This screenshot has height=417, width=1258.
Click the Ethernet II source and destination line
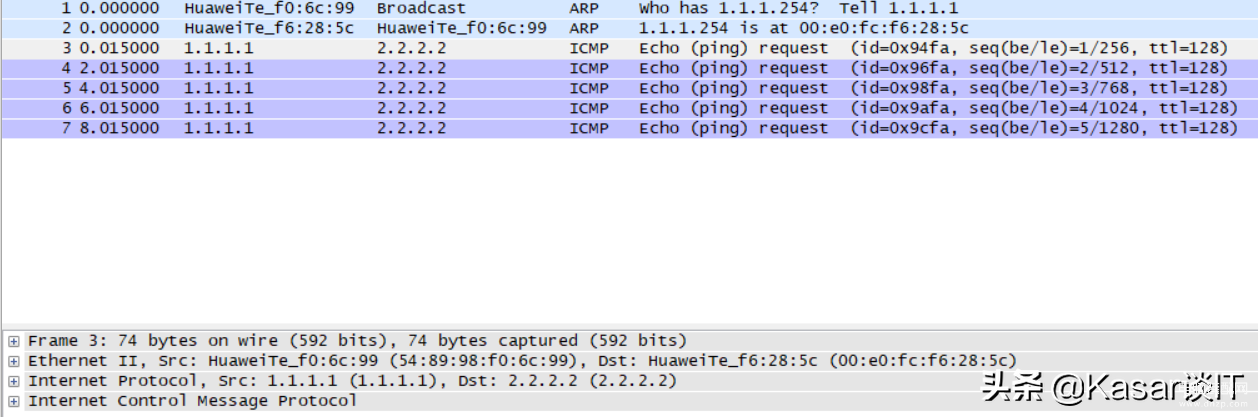(x=522, y=361)
